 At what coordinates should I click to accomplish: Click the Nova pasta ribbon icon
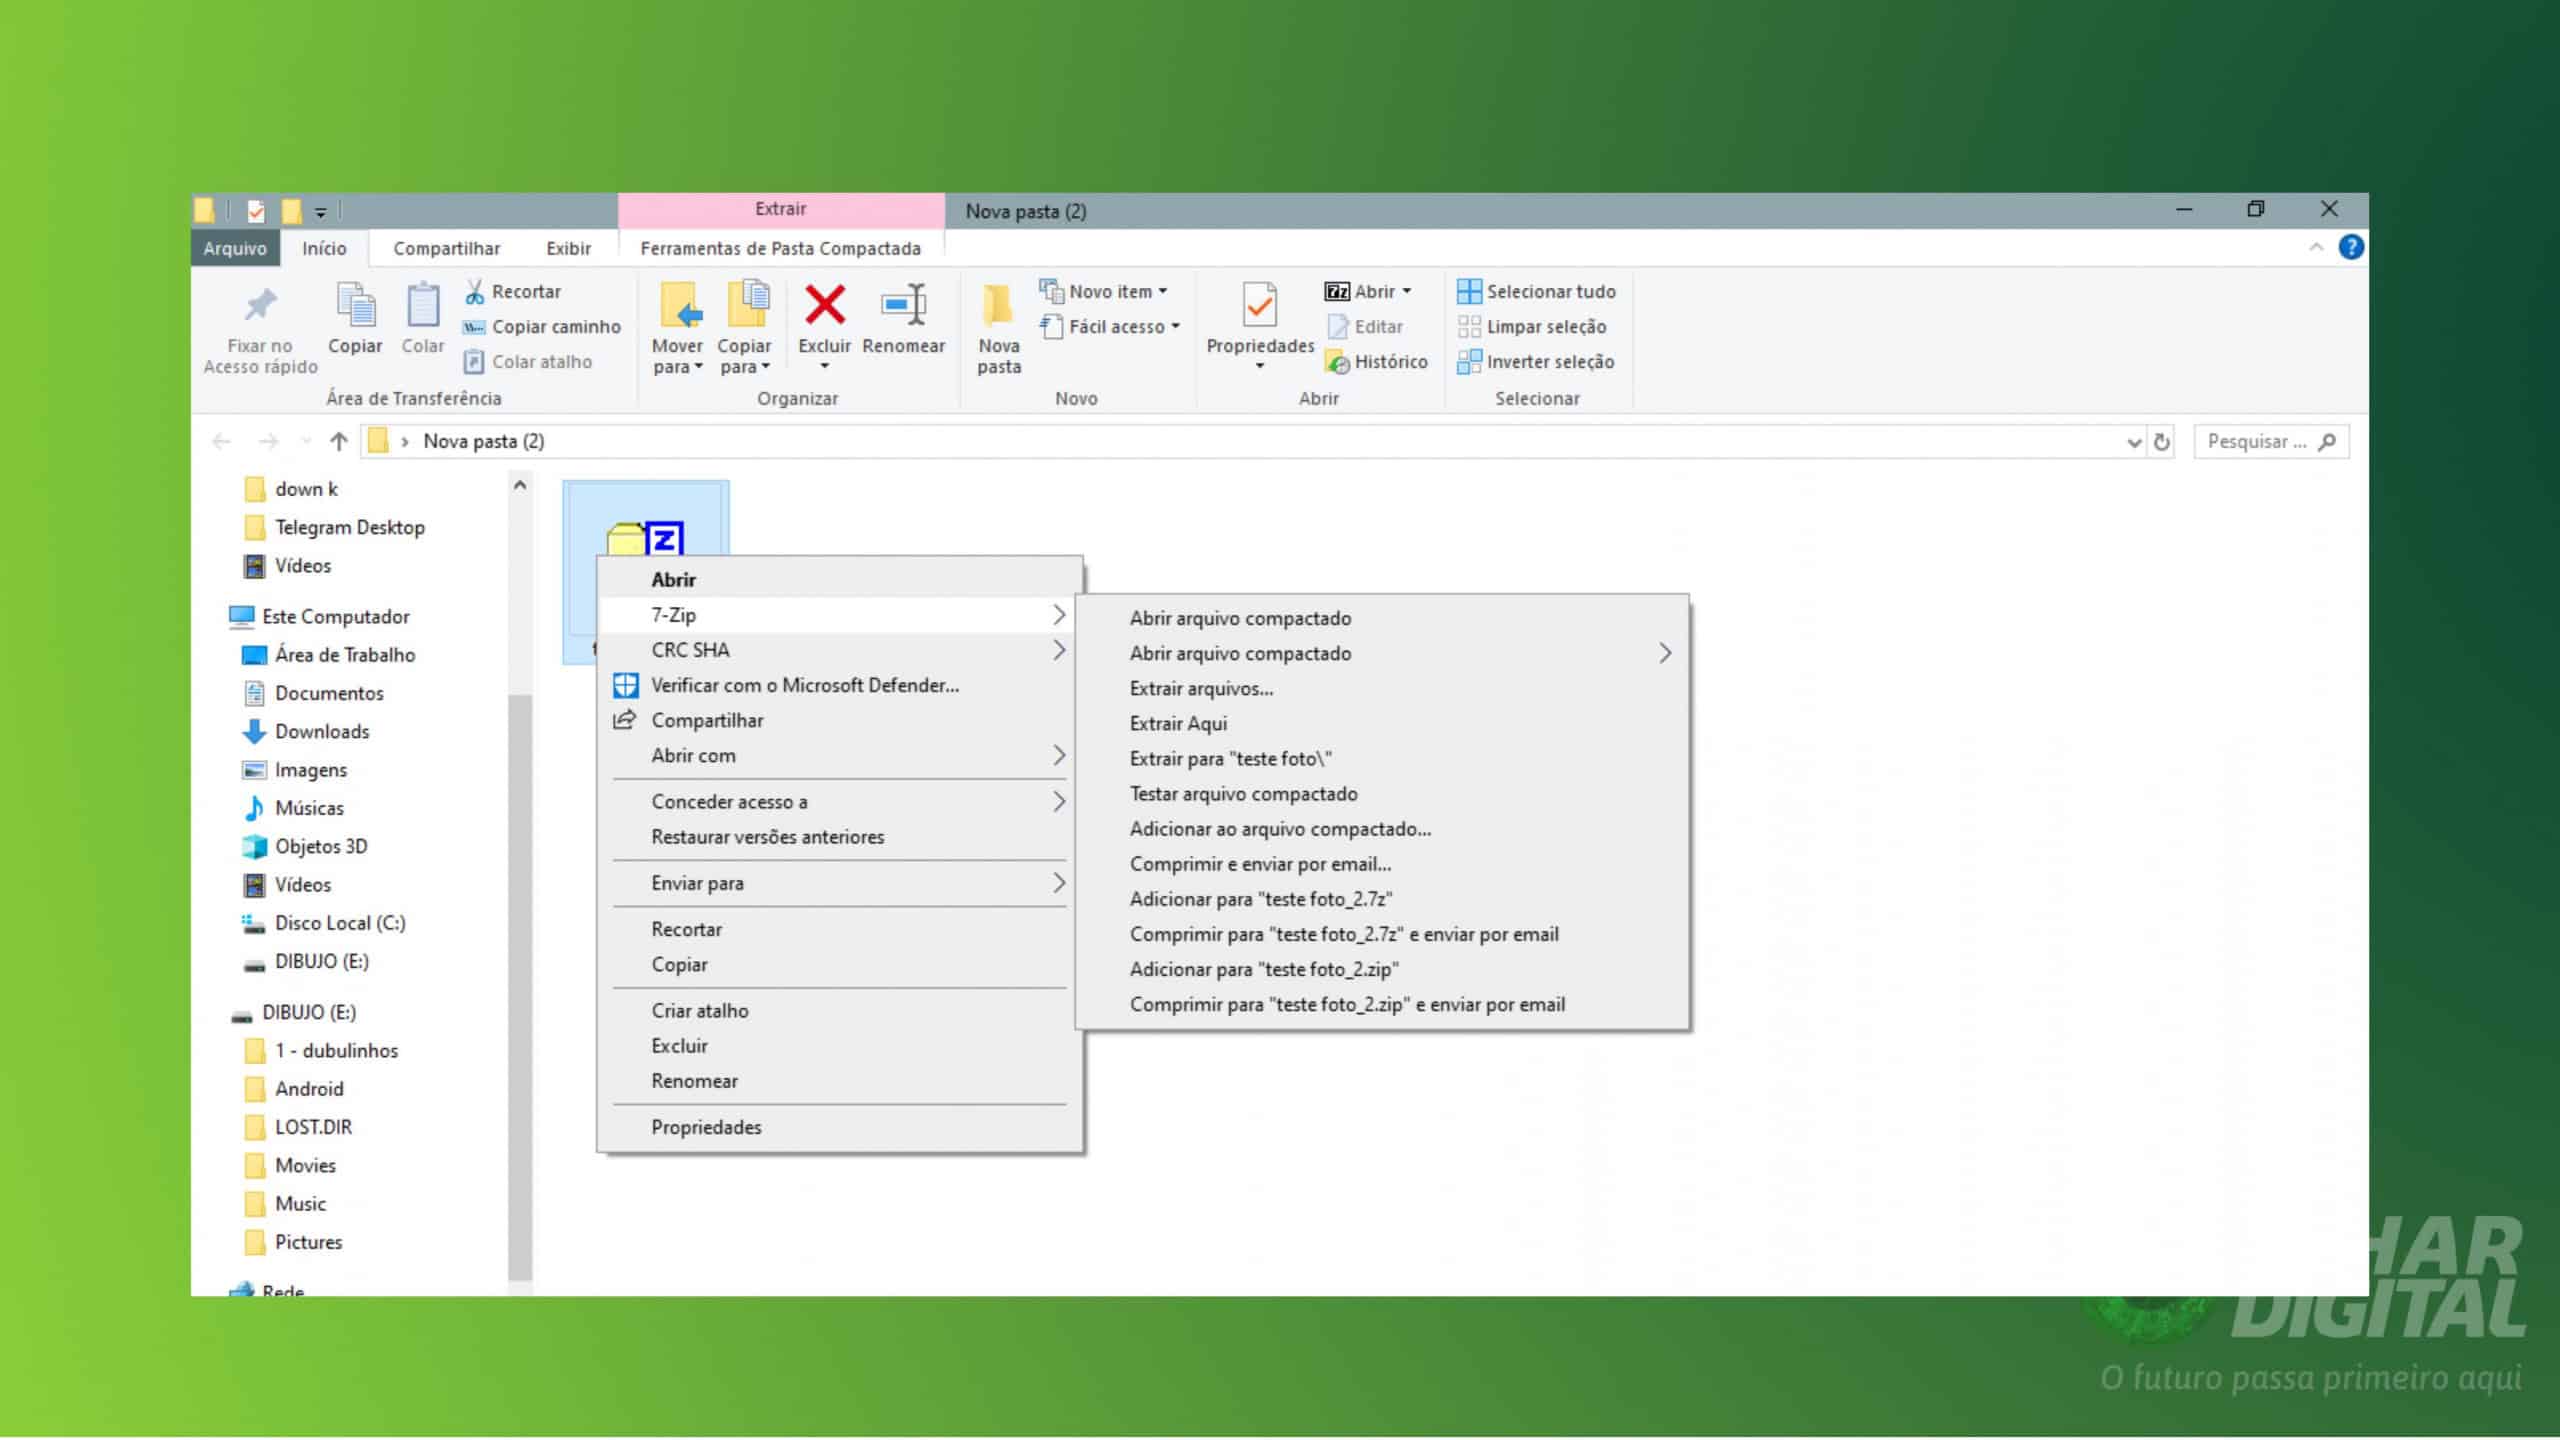pyautogui.click(x=998, y=306)
